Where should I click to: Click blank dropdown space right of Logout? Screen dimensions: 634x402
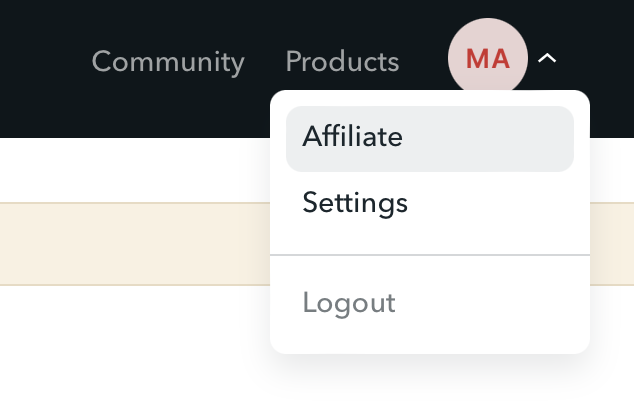click(500, 303)
